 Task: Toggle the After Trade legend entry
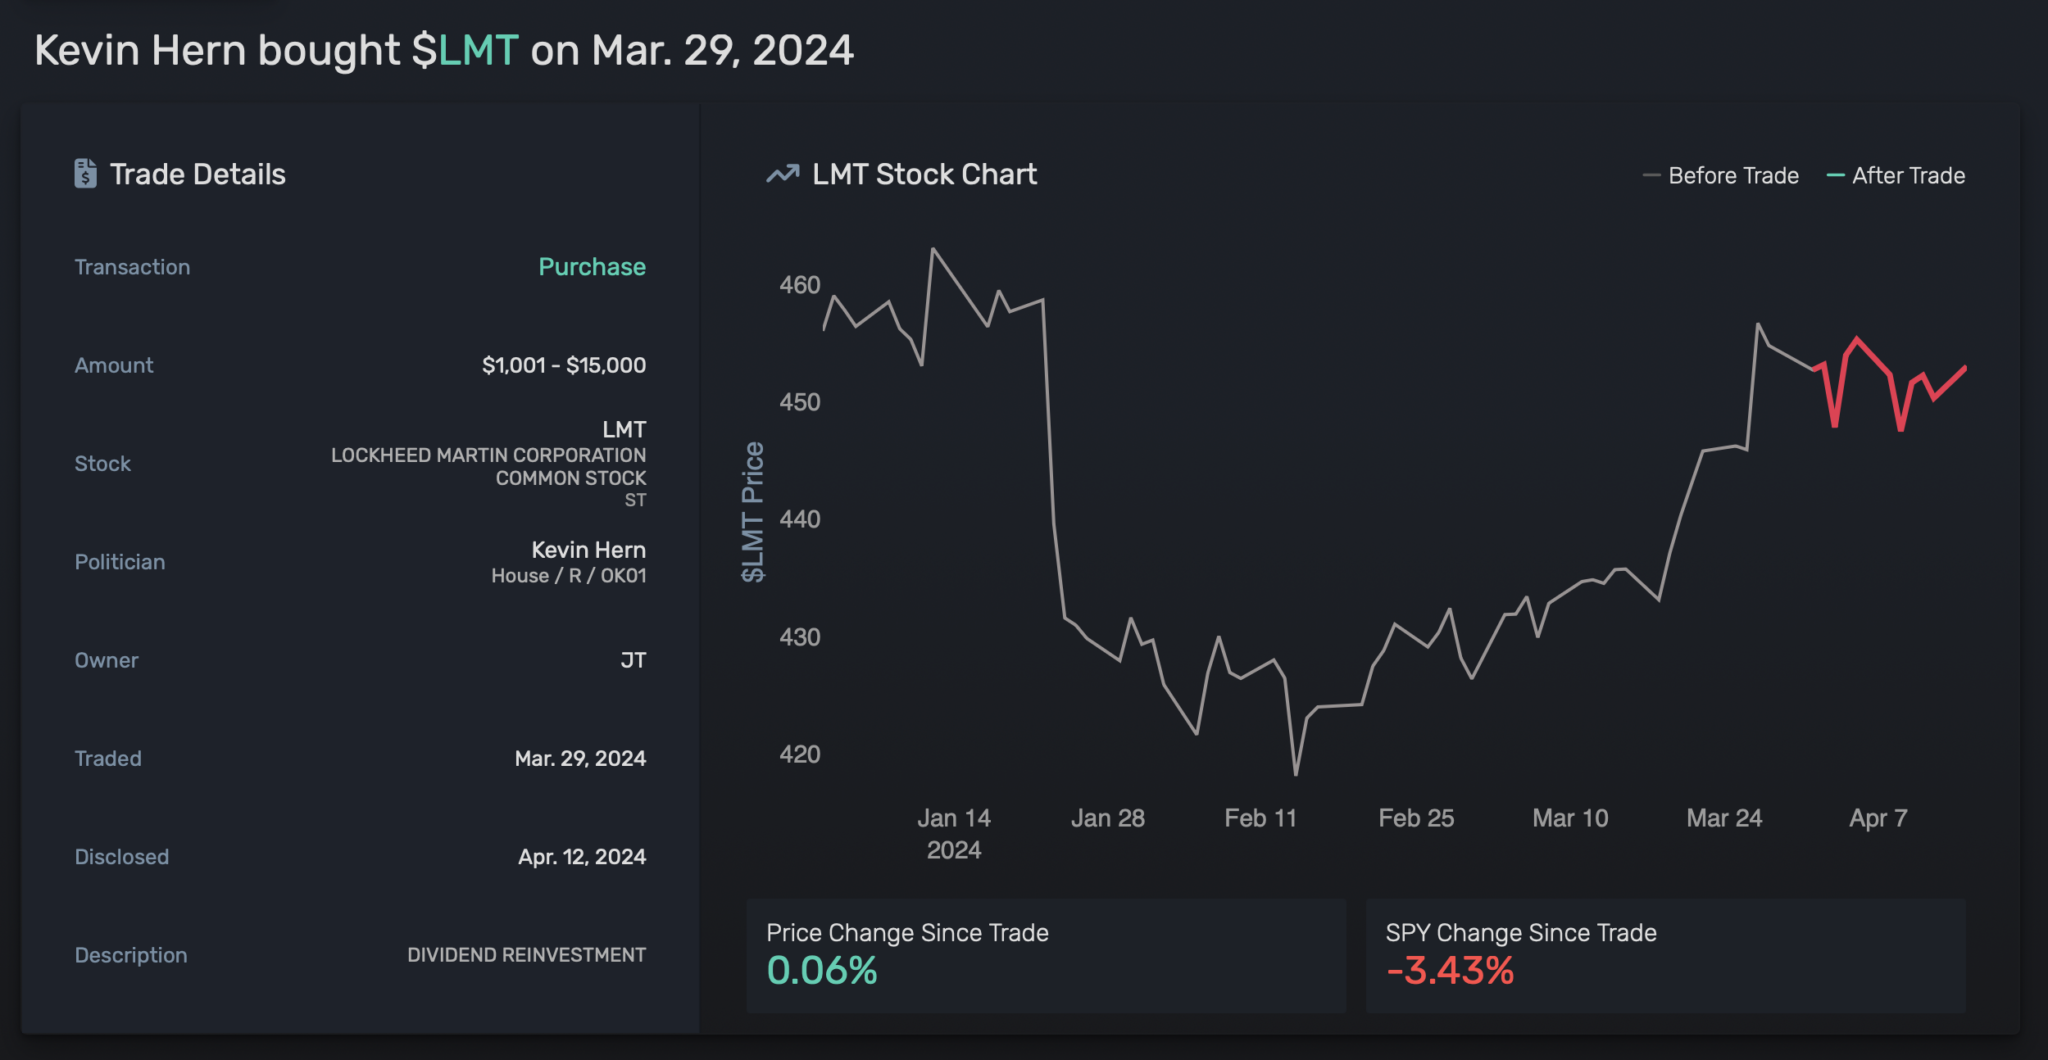tap(1896, 175)
